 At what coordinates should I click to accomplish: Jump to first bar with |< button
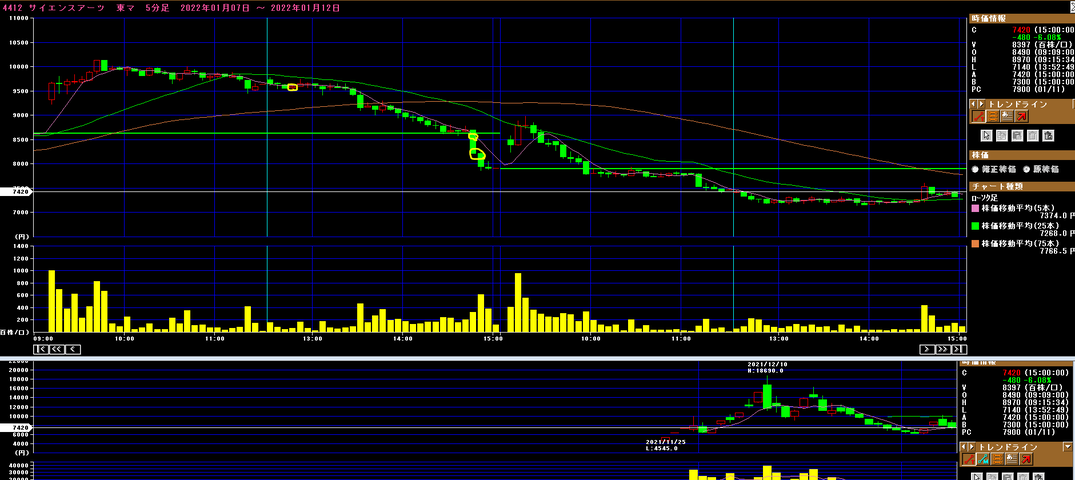[x=40, y=349]
